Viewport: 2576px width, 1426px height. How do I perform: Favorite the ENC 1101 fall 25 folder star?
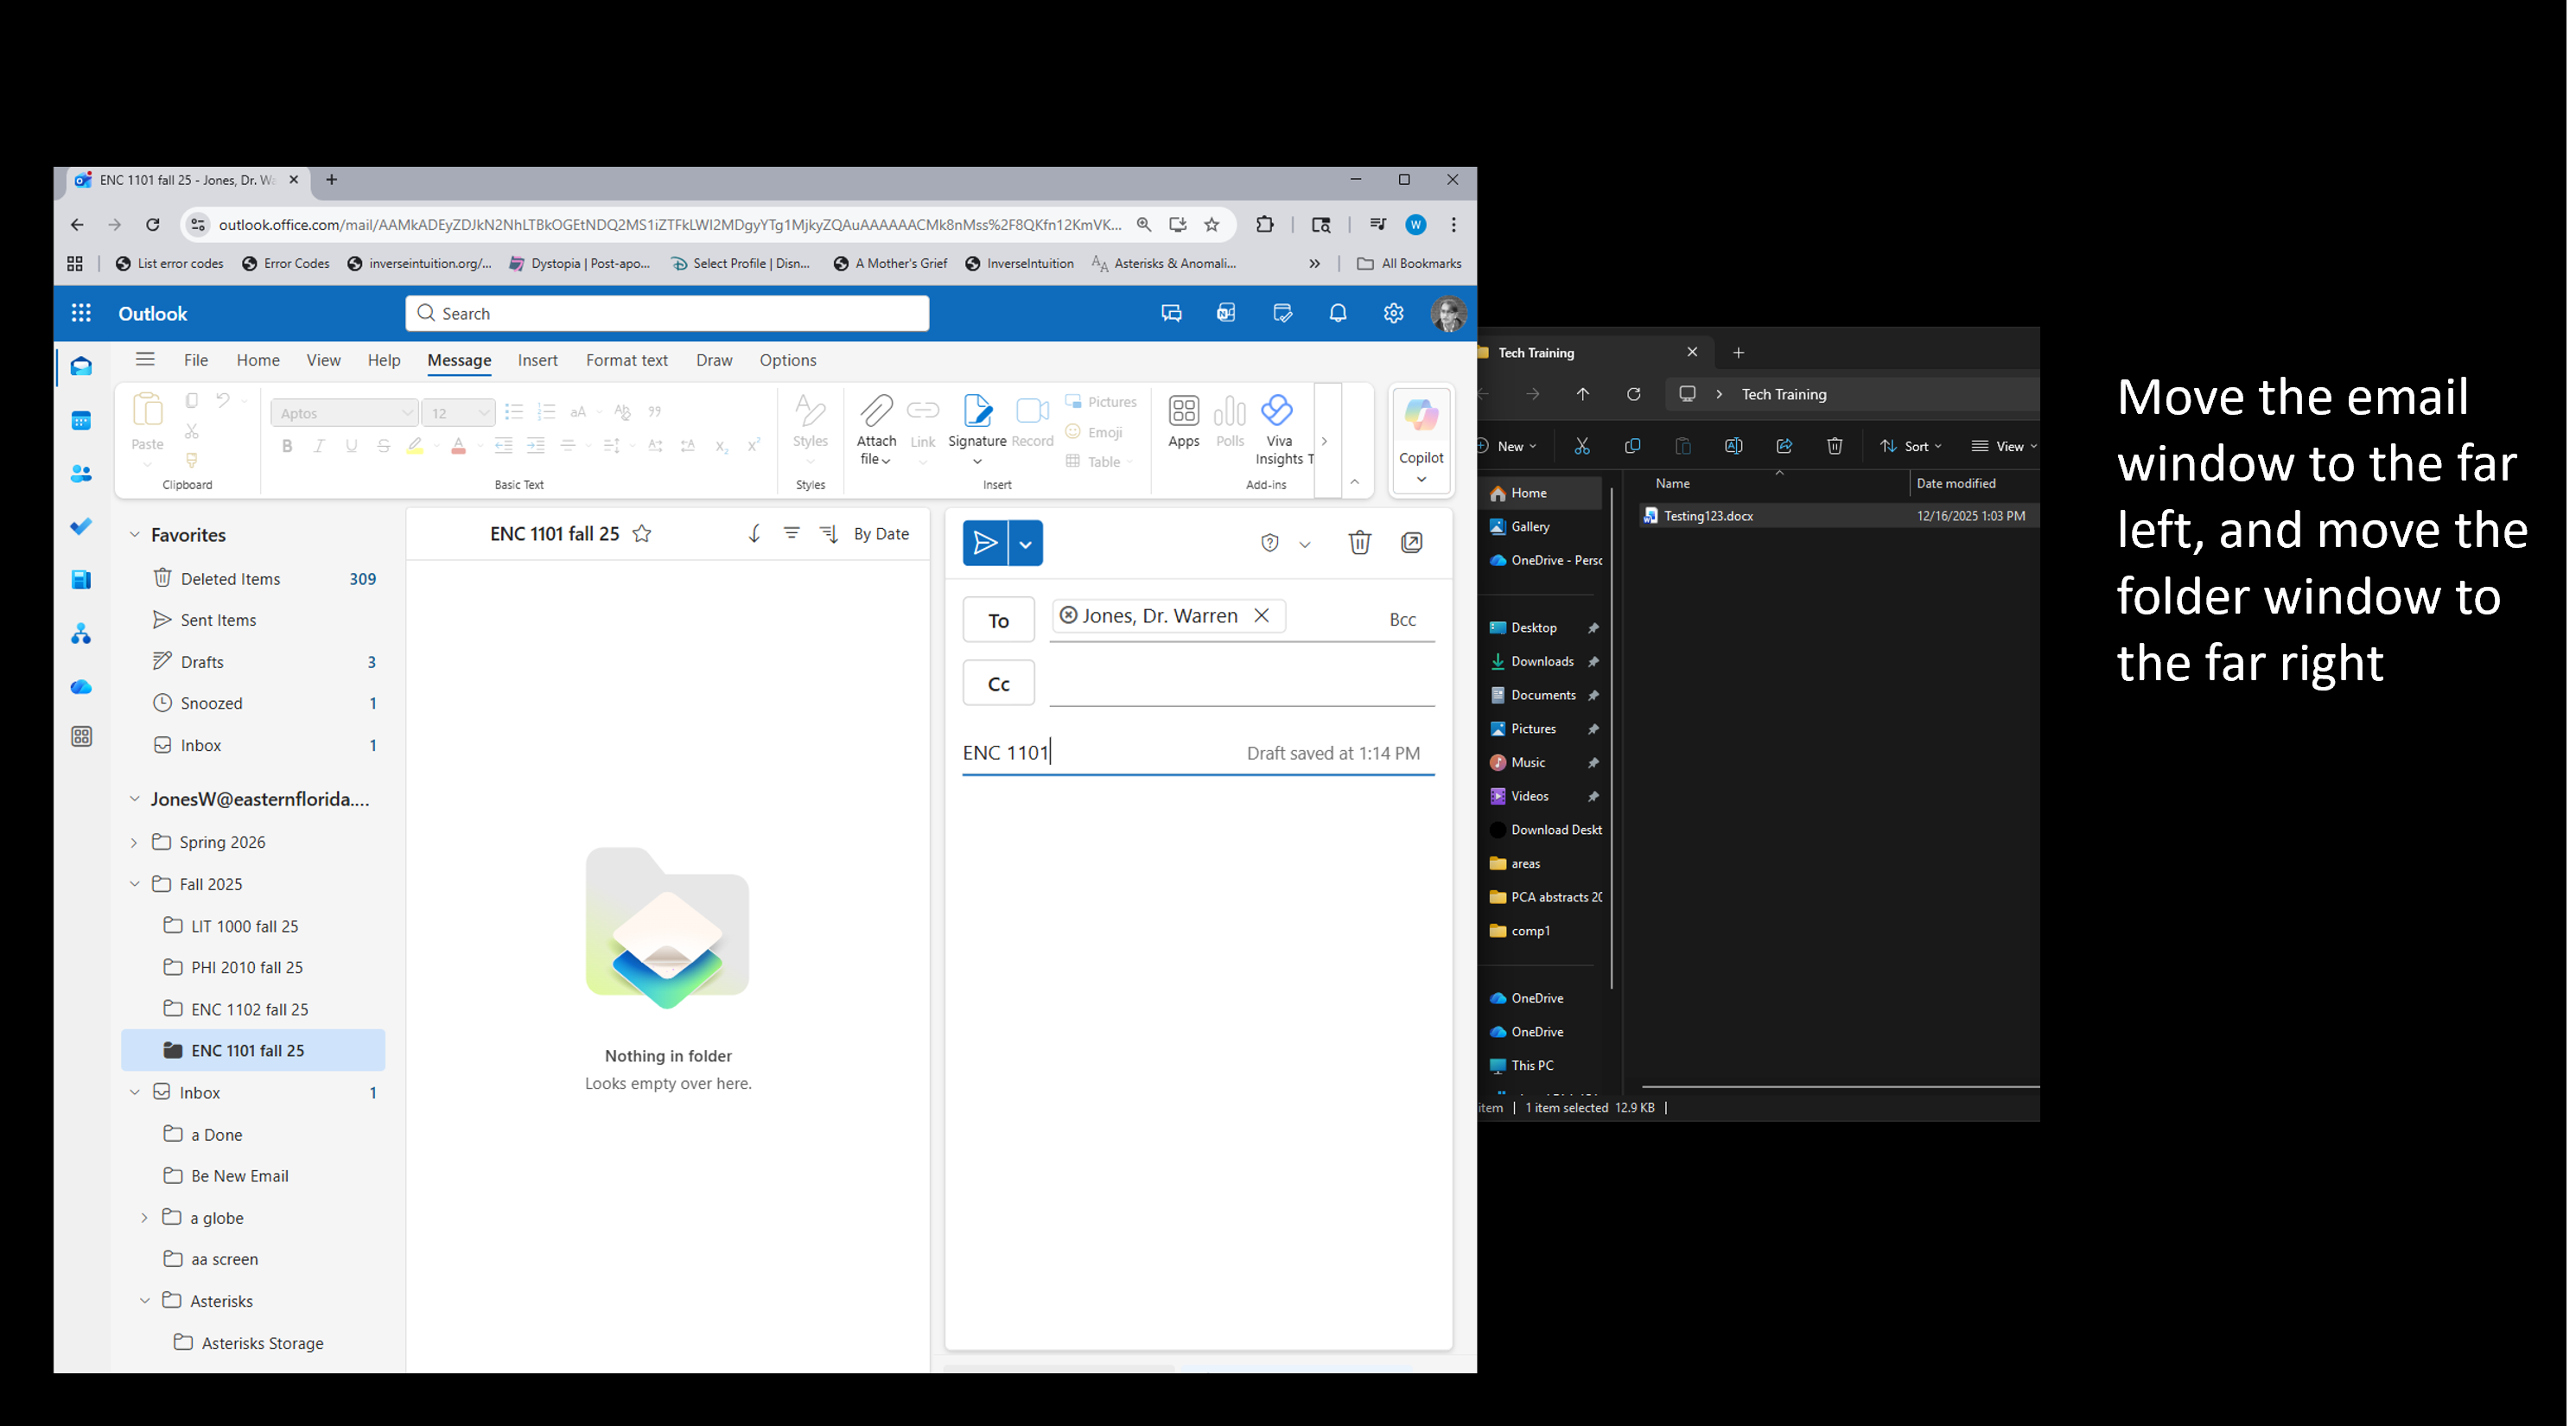click(642, 534)
